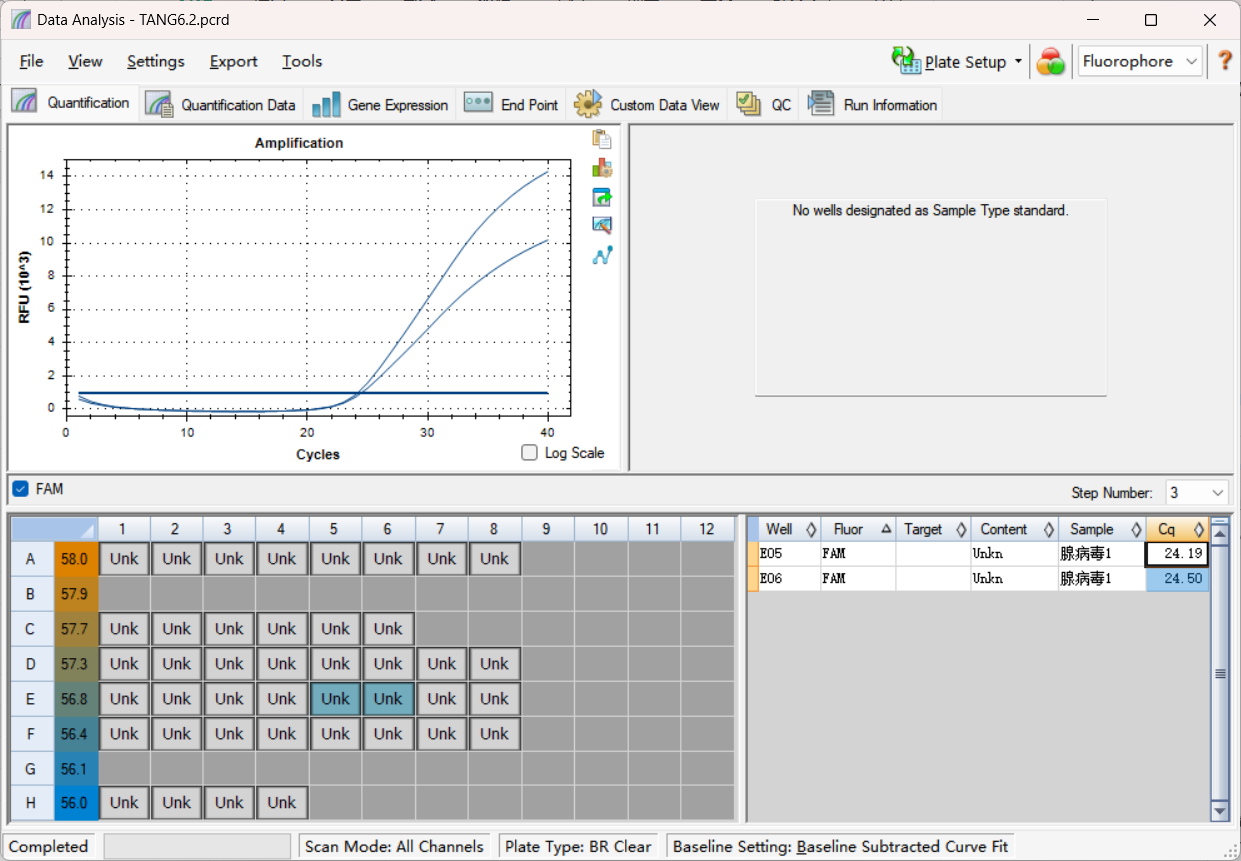The image size is (1241, 861).
Task: Open the File menu
Action: pos(32,61)
